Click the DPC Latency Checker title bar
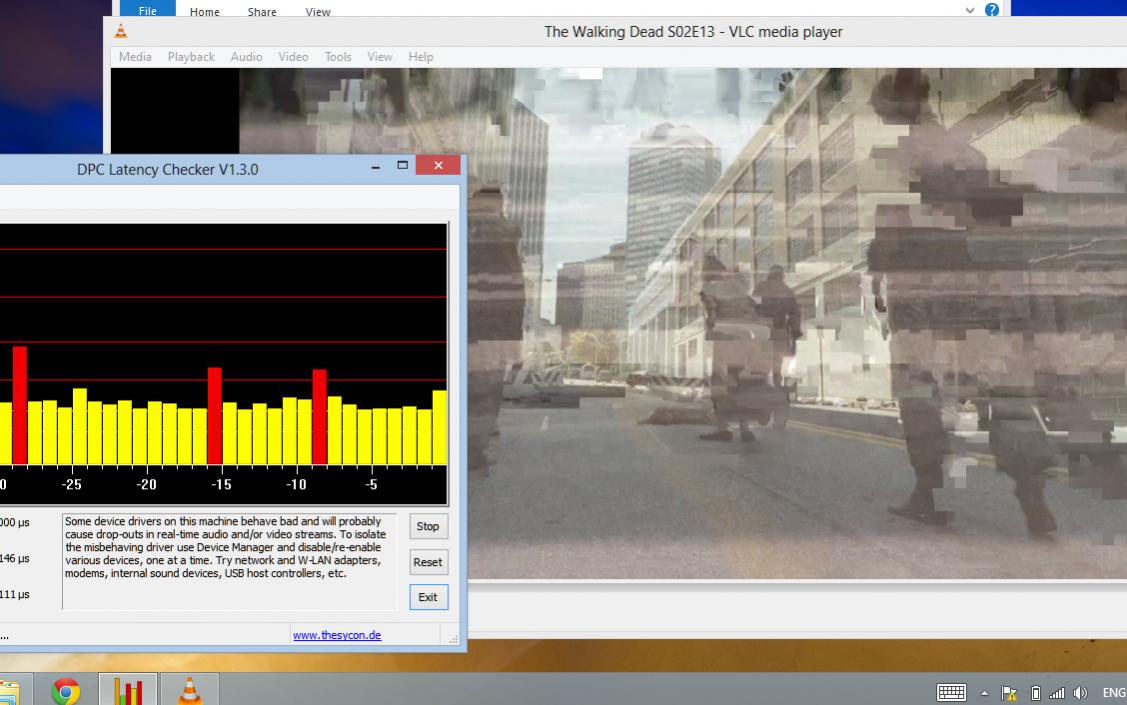Image resolution: width=1127 pixels, height=705 pixels. tap(167, 170)
